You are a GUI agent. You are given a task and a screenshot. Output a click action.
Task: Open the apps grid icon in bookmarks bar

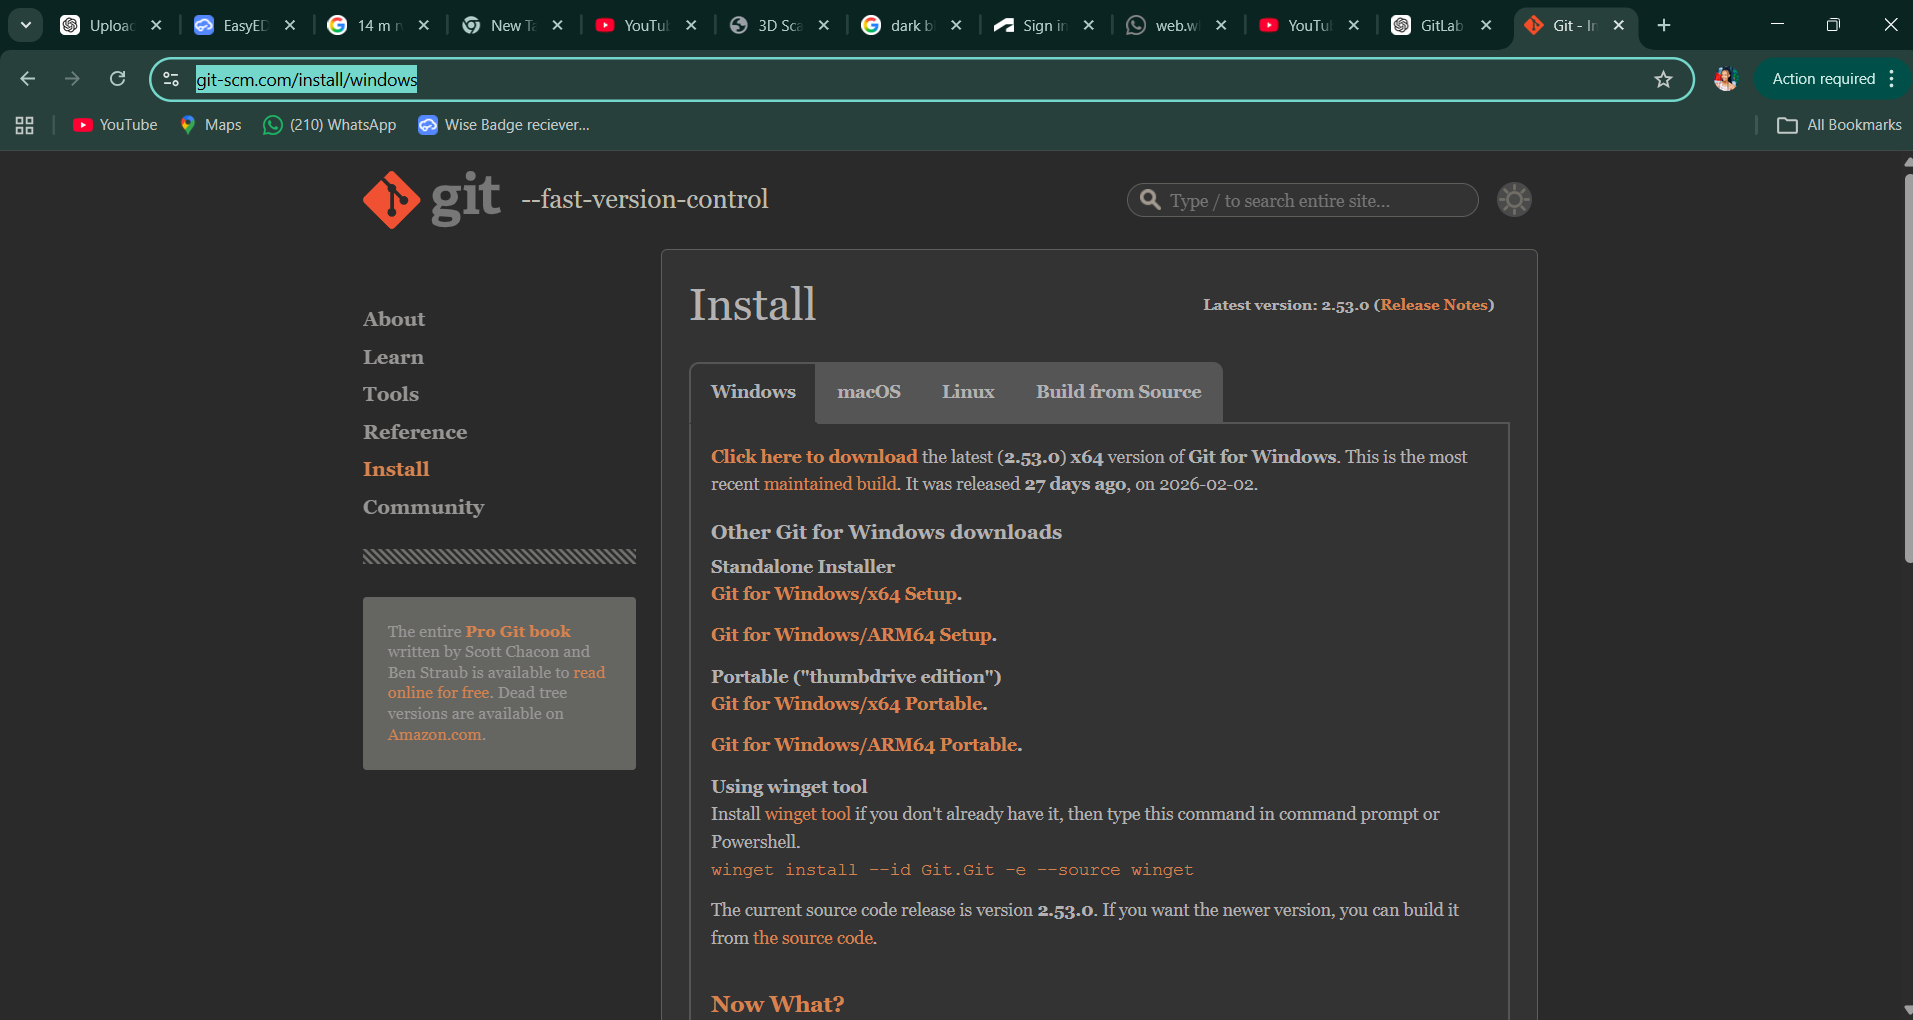click(x=25, y=125)
